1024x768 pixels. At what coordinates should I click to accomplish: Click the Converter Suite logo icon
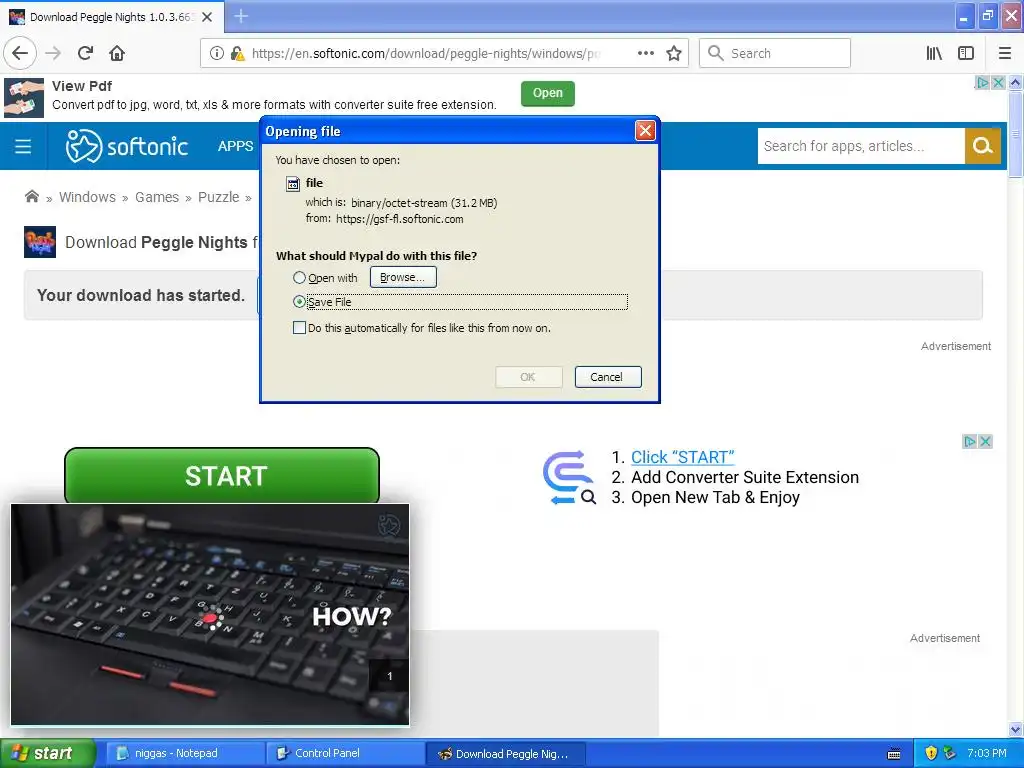[x=569, y=478]
